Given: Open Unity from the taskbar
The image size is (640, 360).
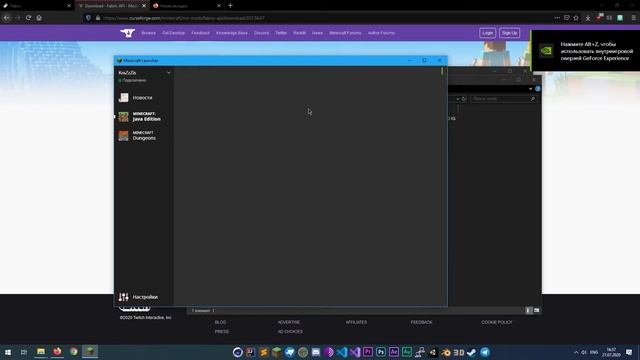Looking at the screenshot, I should [x=433, y=352].
